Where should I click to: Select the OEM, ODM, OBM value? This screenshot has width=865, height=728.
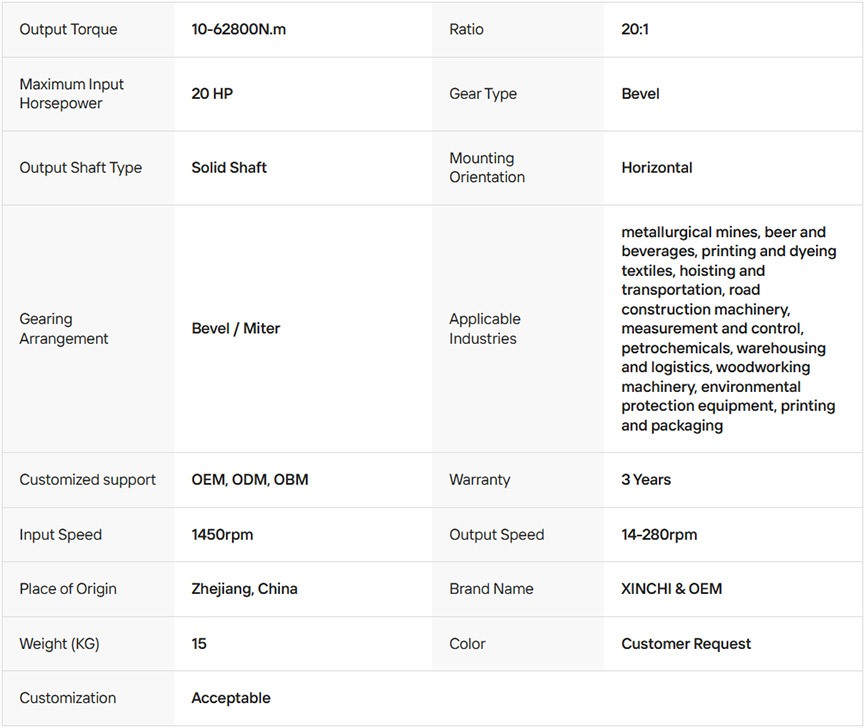point(250,480)
